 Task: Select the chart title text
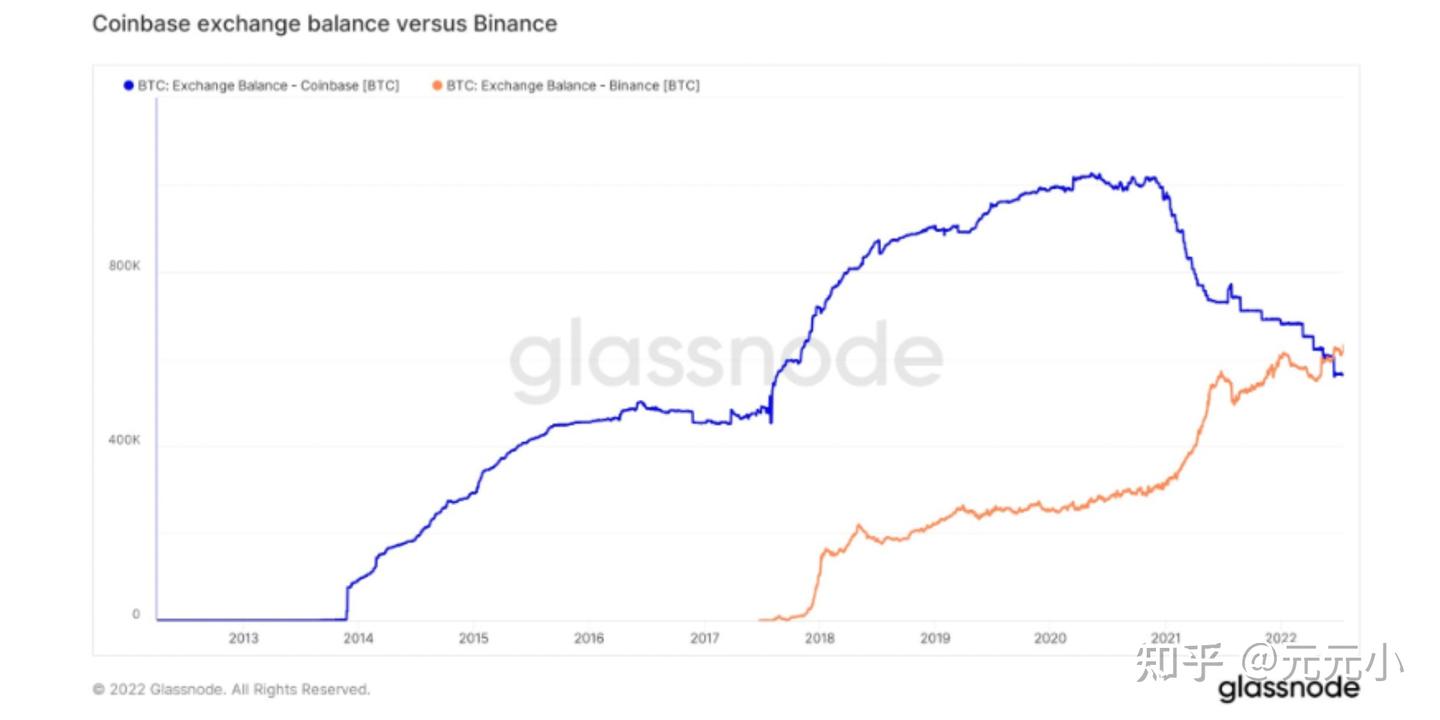coord(324,24)
